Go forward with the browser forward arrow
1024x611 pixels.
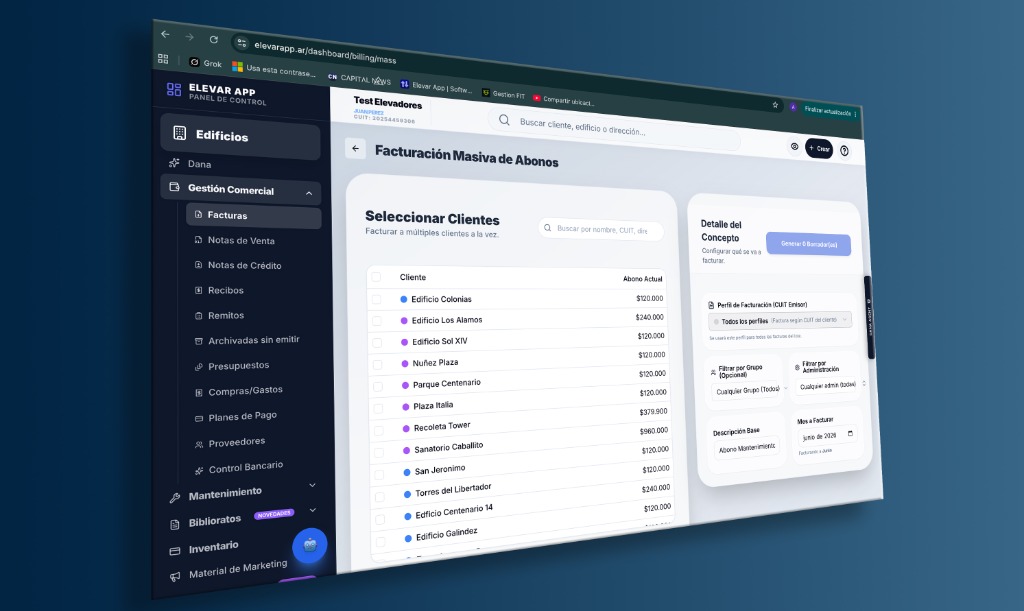[x=189, y=37]
